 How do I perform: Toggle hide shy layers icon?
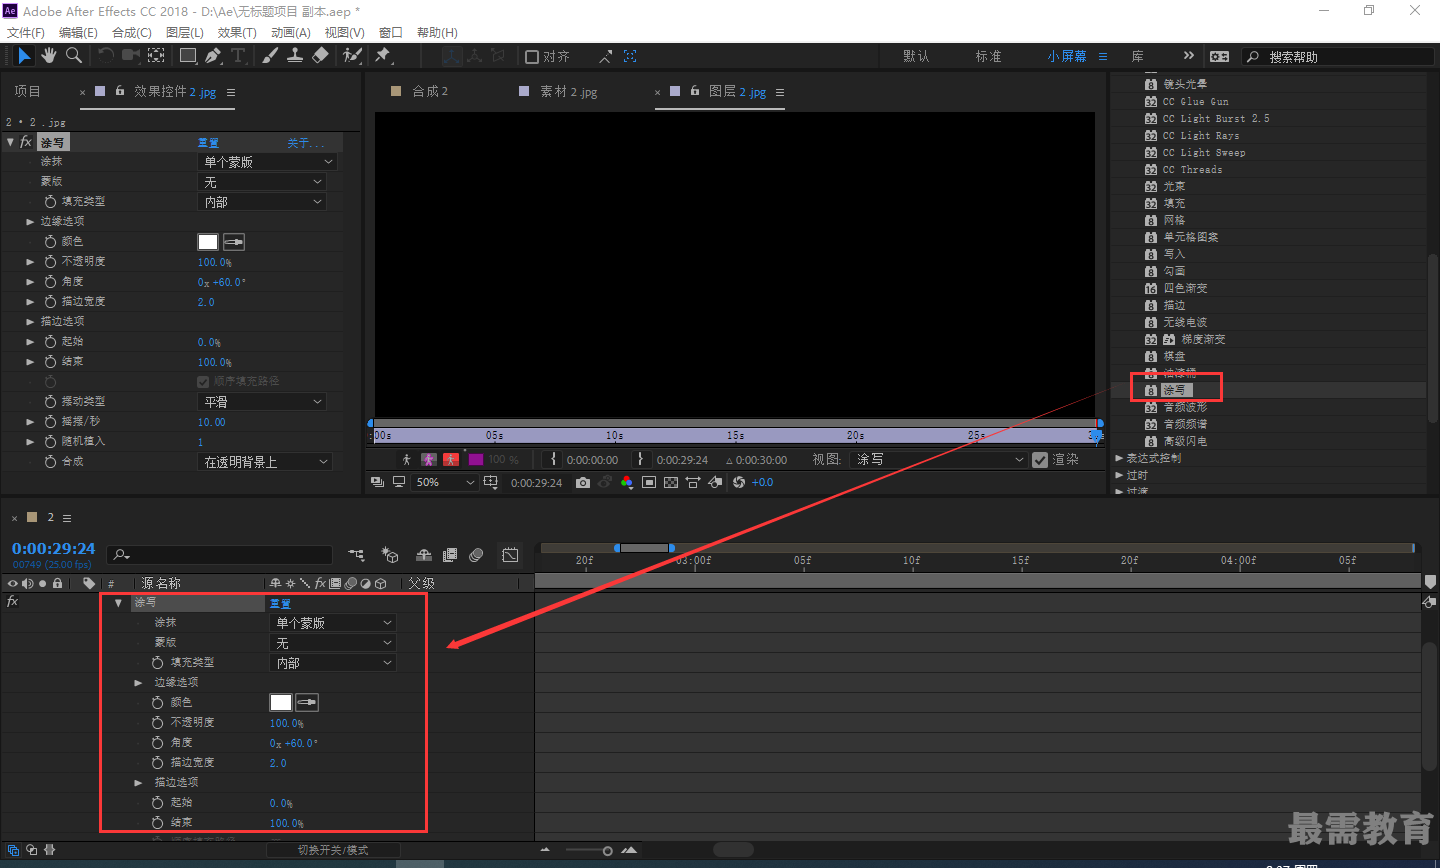tap(424, 555)
